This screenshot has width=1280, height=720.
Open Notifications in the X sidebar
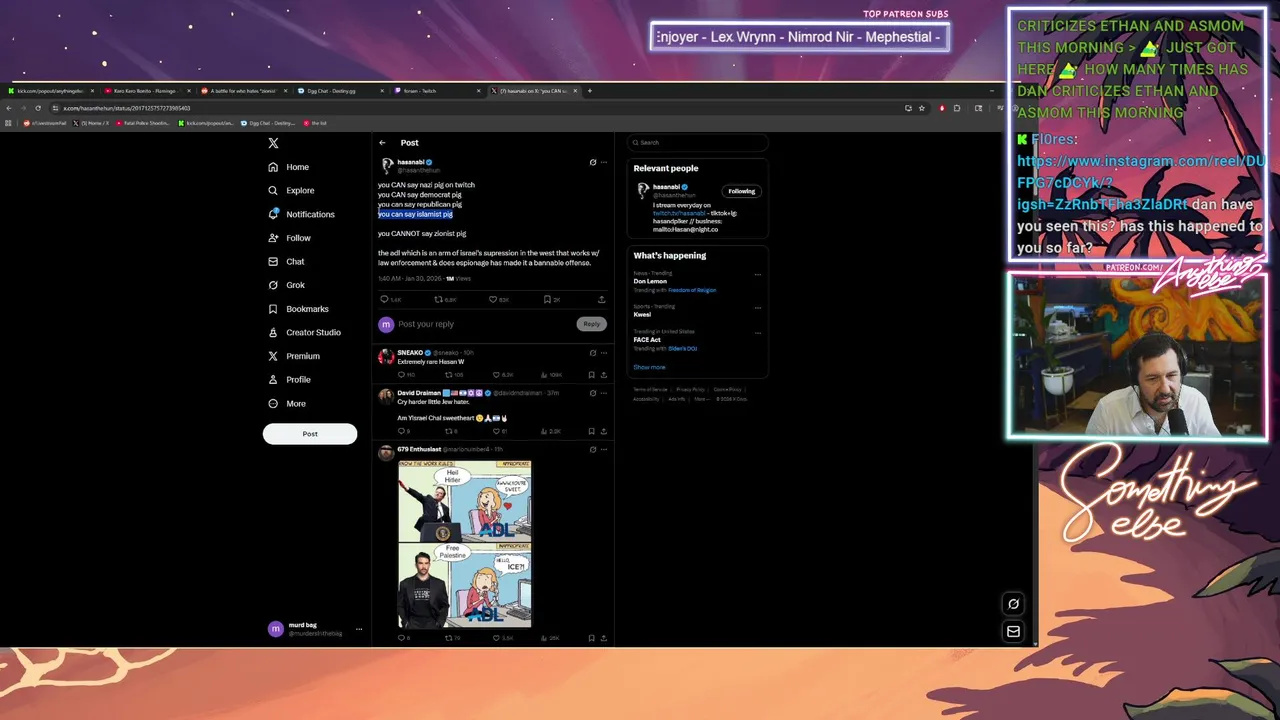click(301, 214)
